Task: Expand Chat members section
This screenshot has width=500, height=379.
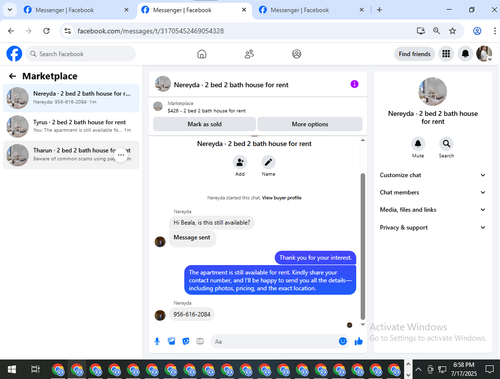Action: point(432,192)
